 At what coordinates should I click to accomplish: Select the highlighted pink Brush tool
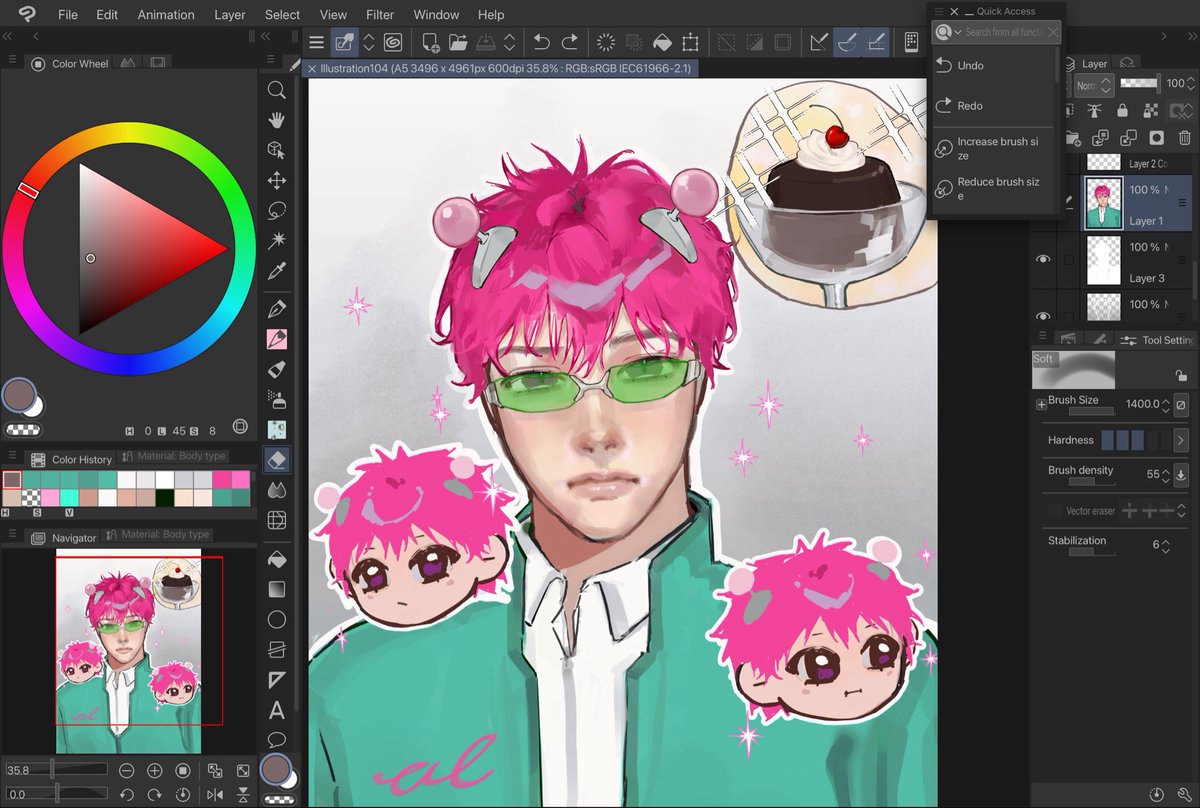click(277, 338)
